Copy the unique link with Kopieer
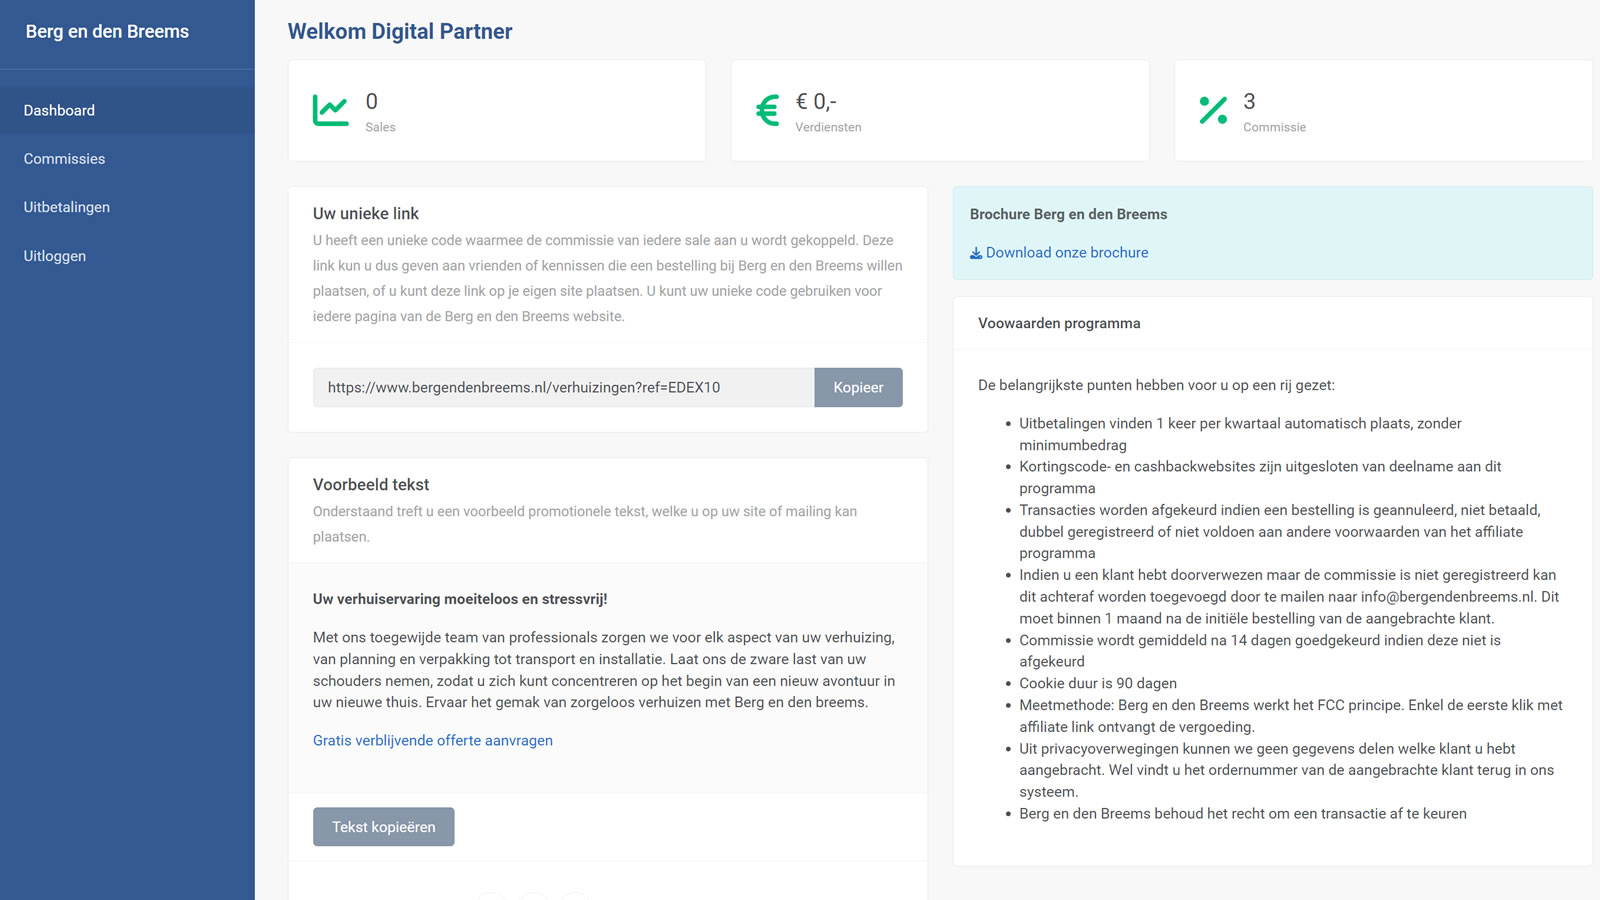 858,387
